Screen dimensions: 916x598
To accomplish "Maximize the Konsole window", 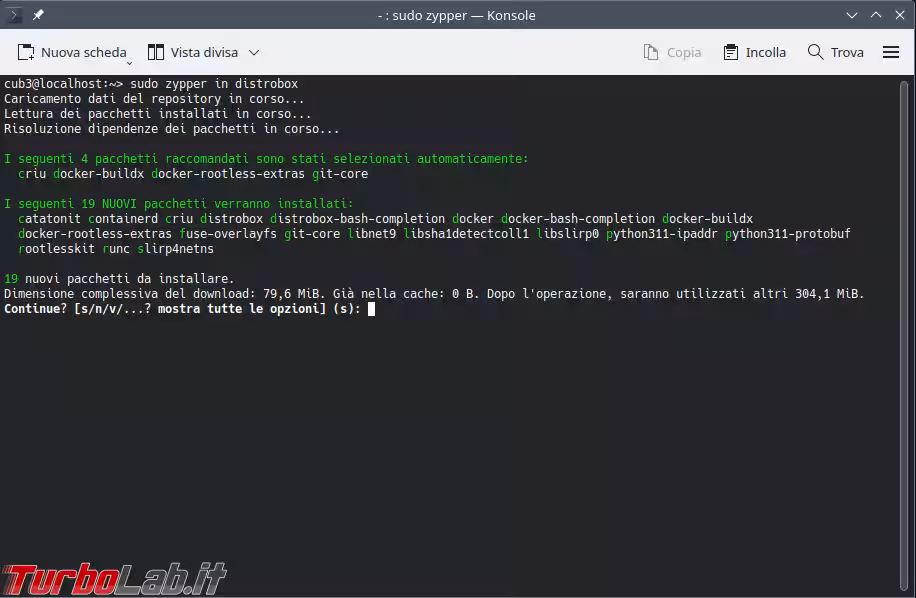I will click(876, 15).
